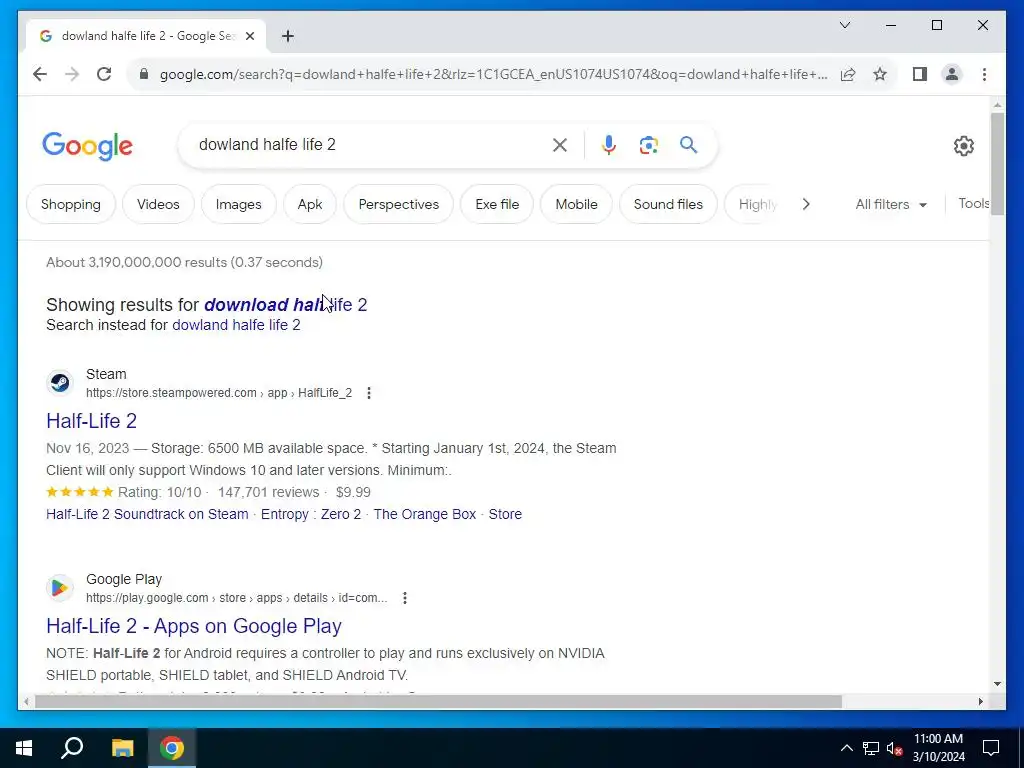Open the Tools option

click(973, 204)
